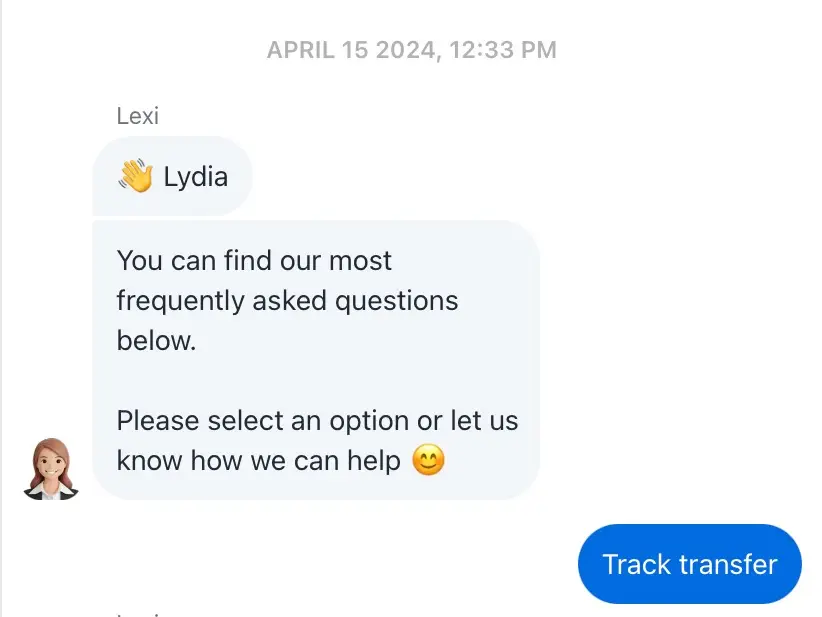Click empty chat area right of Lydia bubble
The width and height of the screenshot is (822, 617).
point(524,176)
